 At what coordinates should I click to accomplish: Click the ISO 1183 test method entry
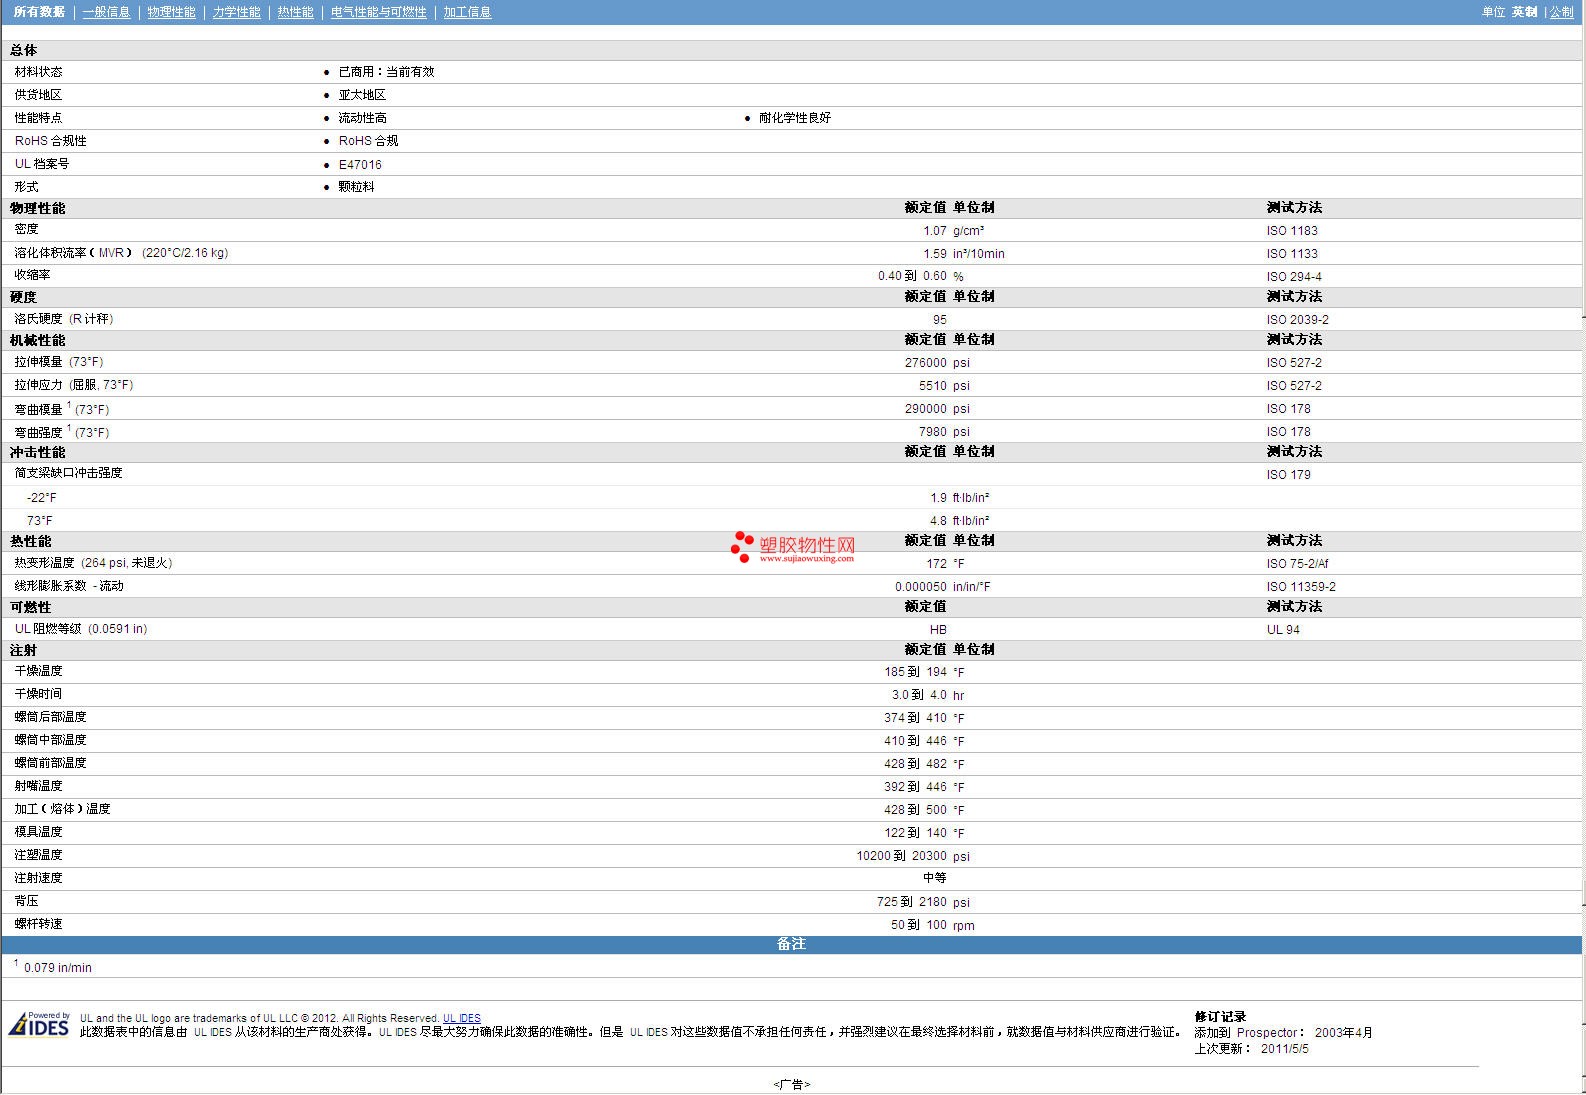click(x=1291, y=231)
